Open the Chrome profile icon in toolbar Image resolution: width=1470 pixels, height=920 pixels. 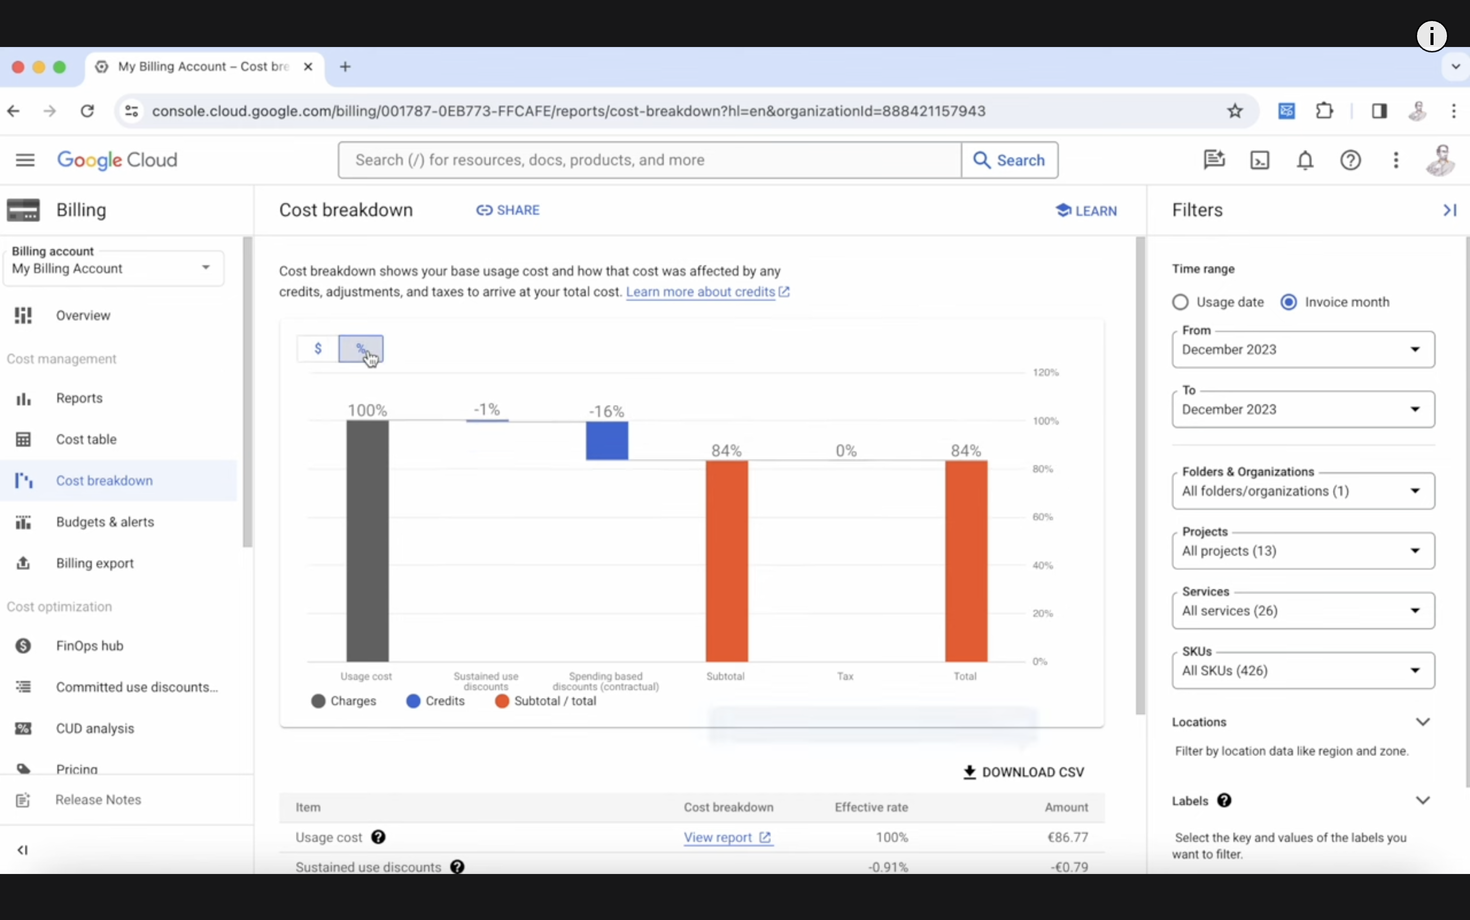1417,111
